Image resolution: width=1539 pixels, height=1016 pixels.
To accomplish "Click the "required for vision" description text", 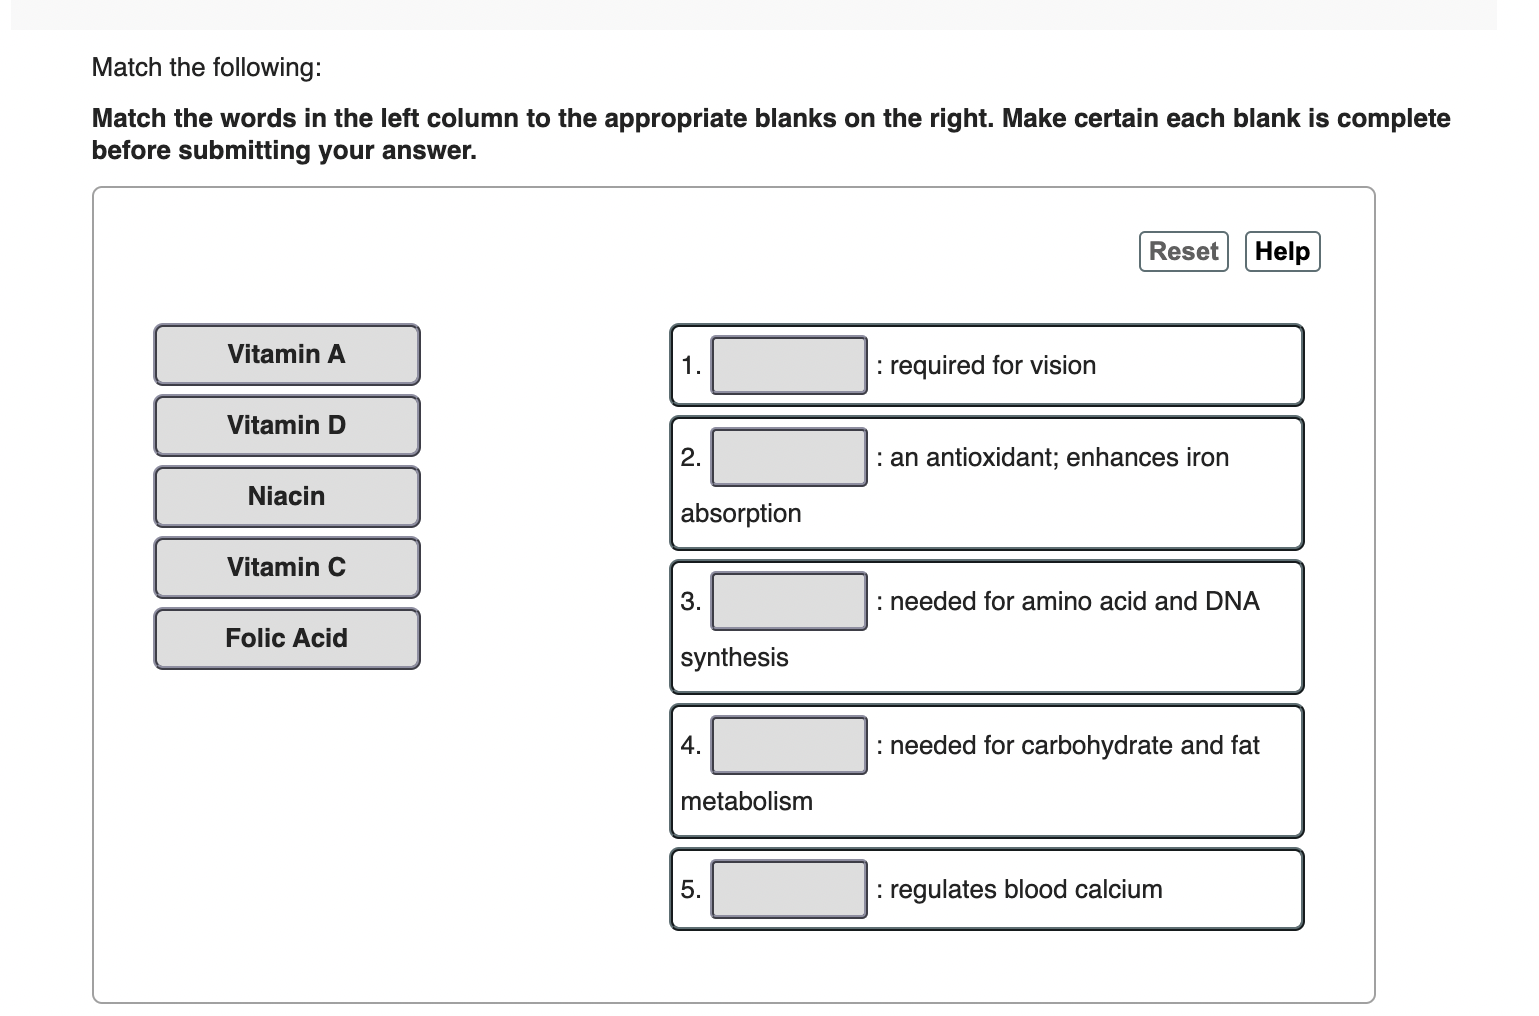I will (992, 365).
